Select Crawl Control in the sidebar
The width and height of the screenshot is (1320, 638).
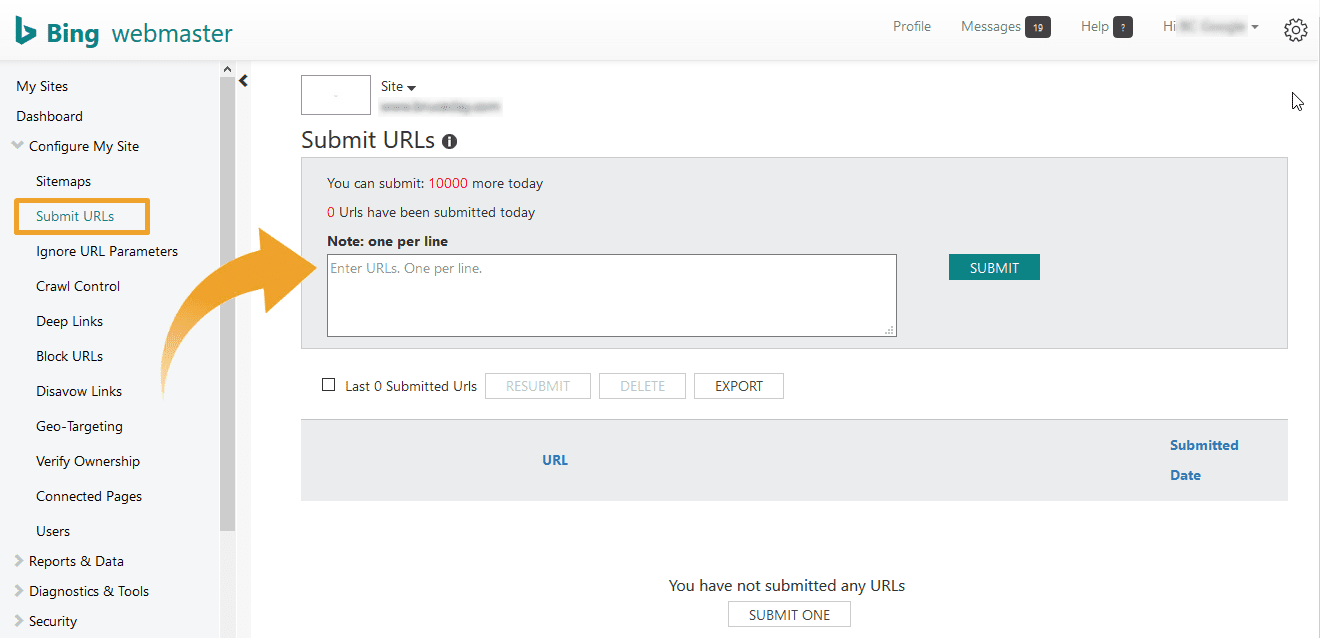(x=78, y=286)
